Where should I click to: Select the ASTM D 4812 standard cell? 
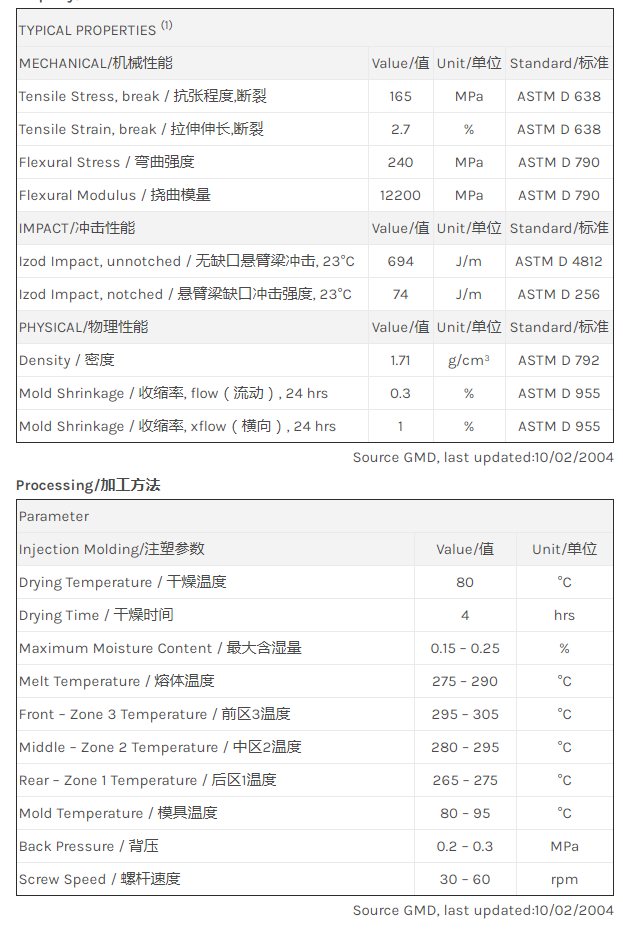pos(559,262)
